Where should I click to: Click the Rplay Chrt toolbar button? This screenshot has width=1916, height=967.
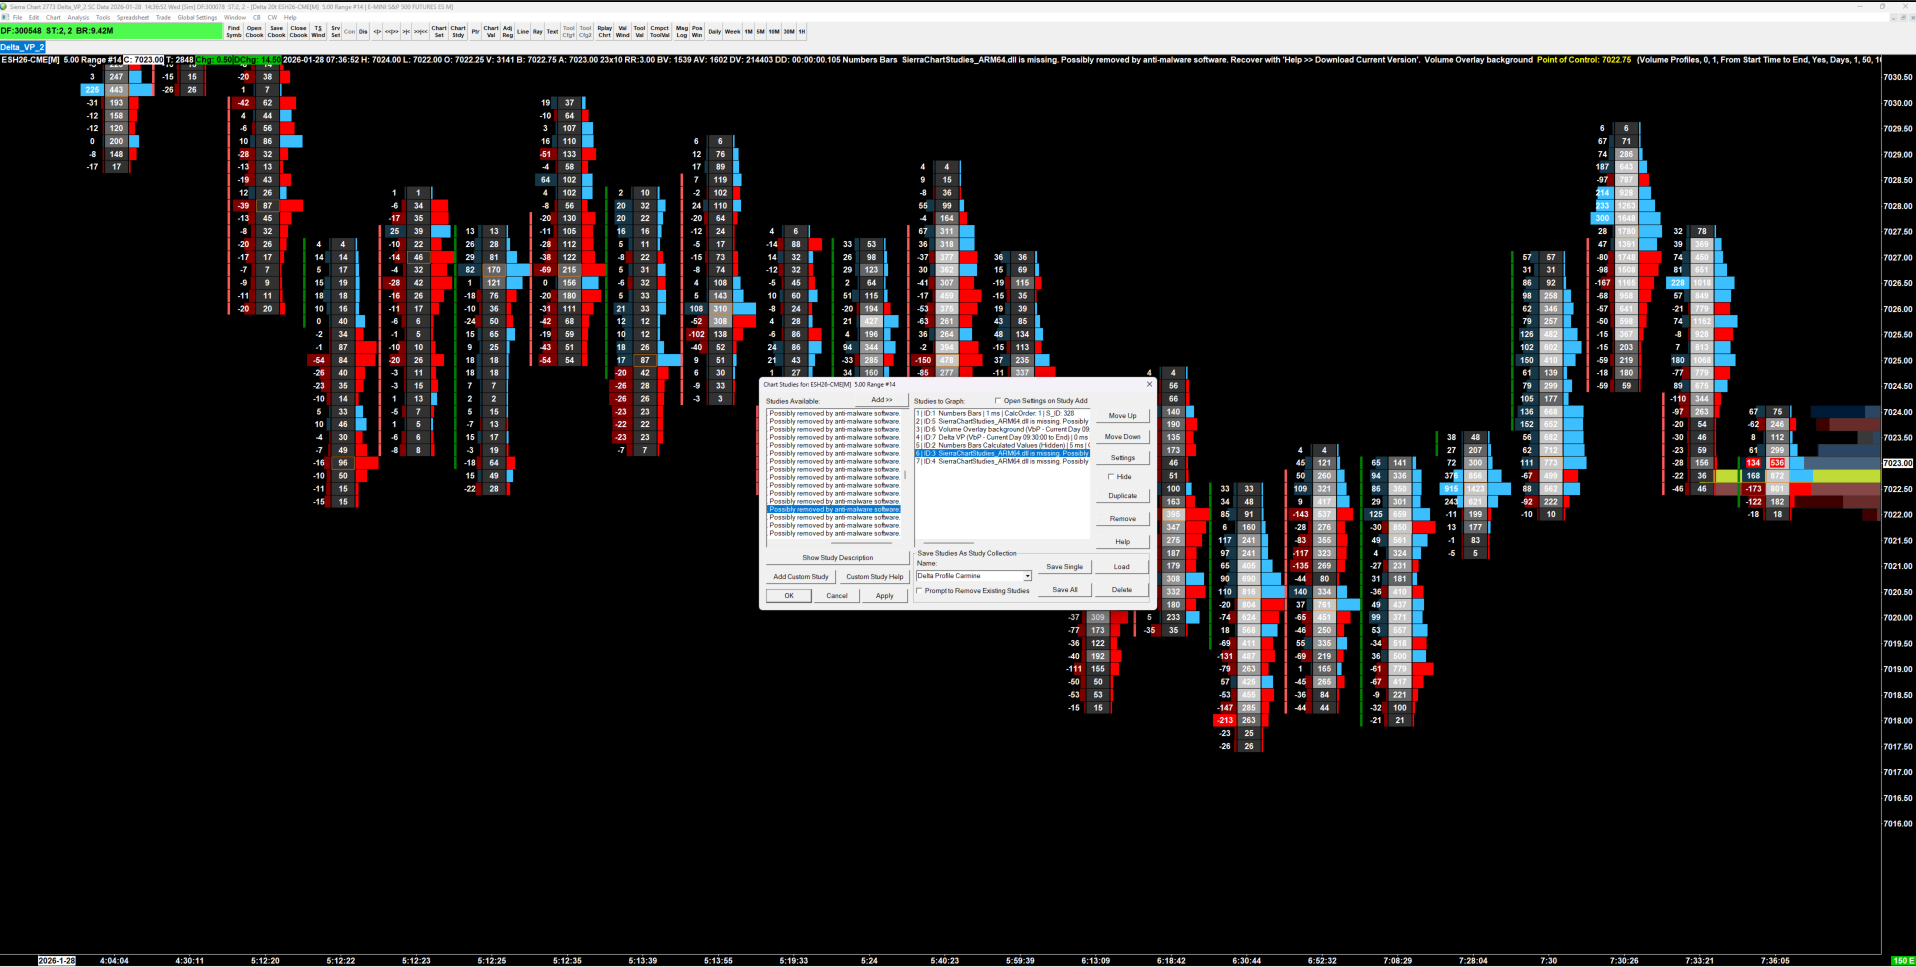coord(604,31)
